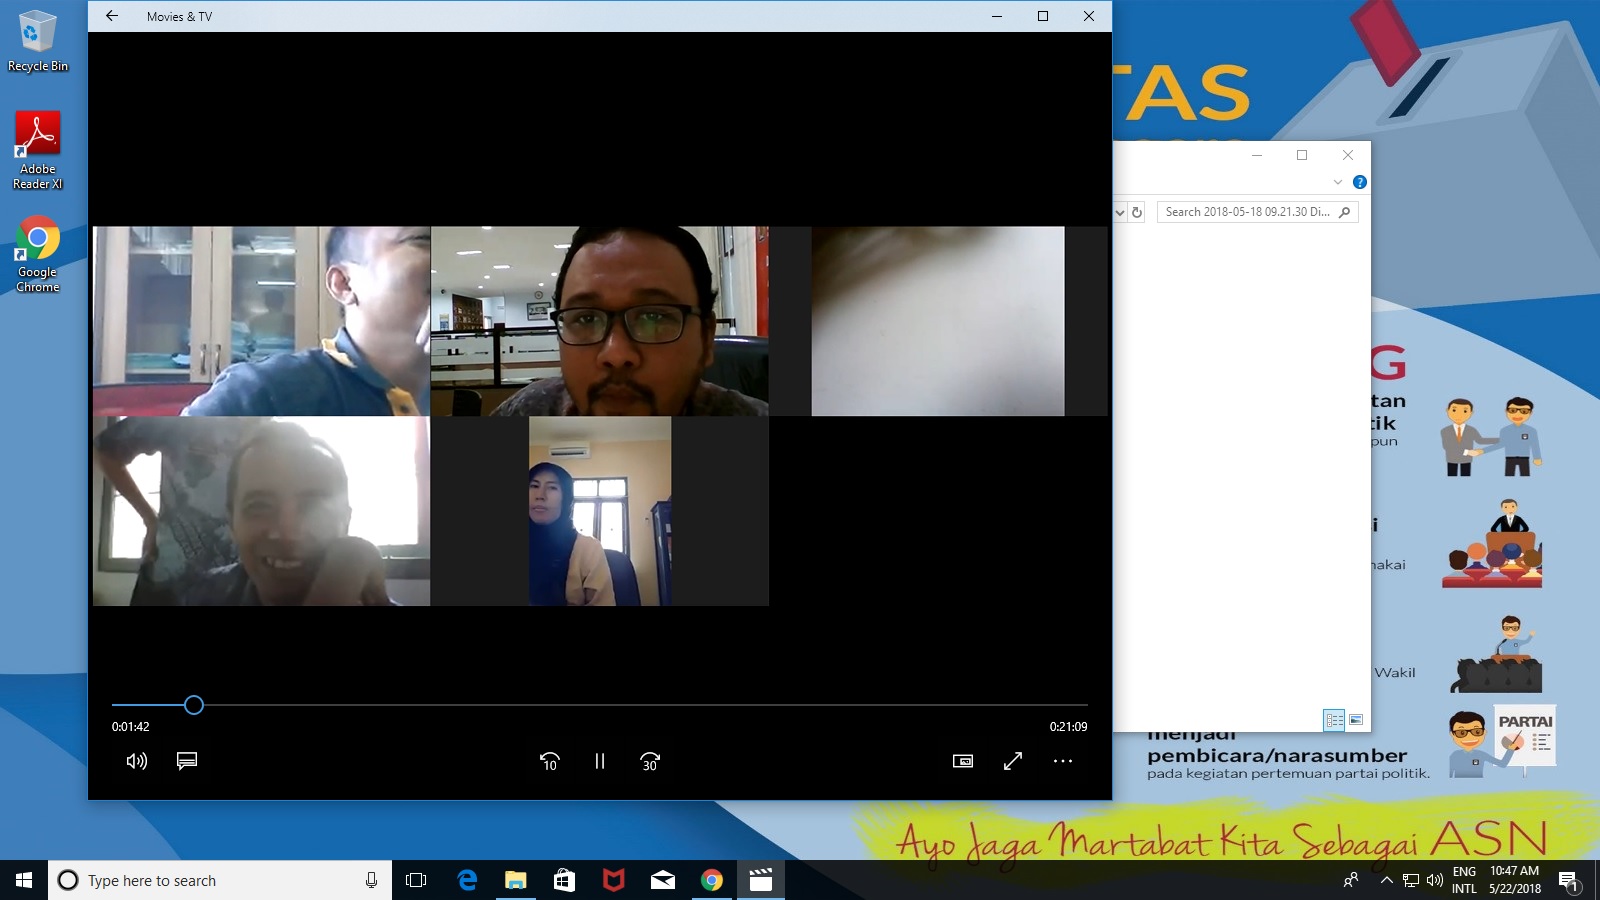Expand the address bar history dropdown
Viewport: 1600px width, 900px height.
[1120, 212]
